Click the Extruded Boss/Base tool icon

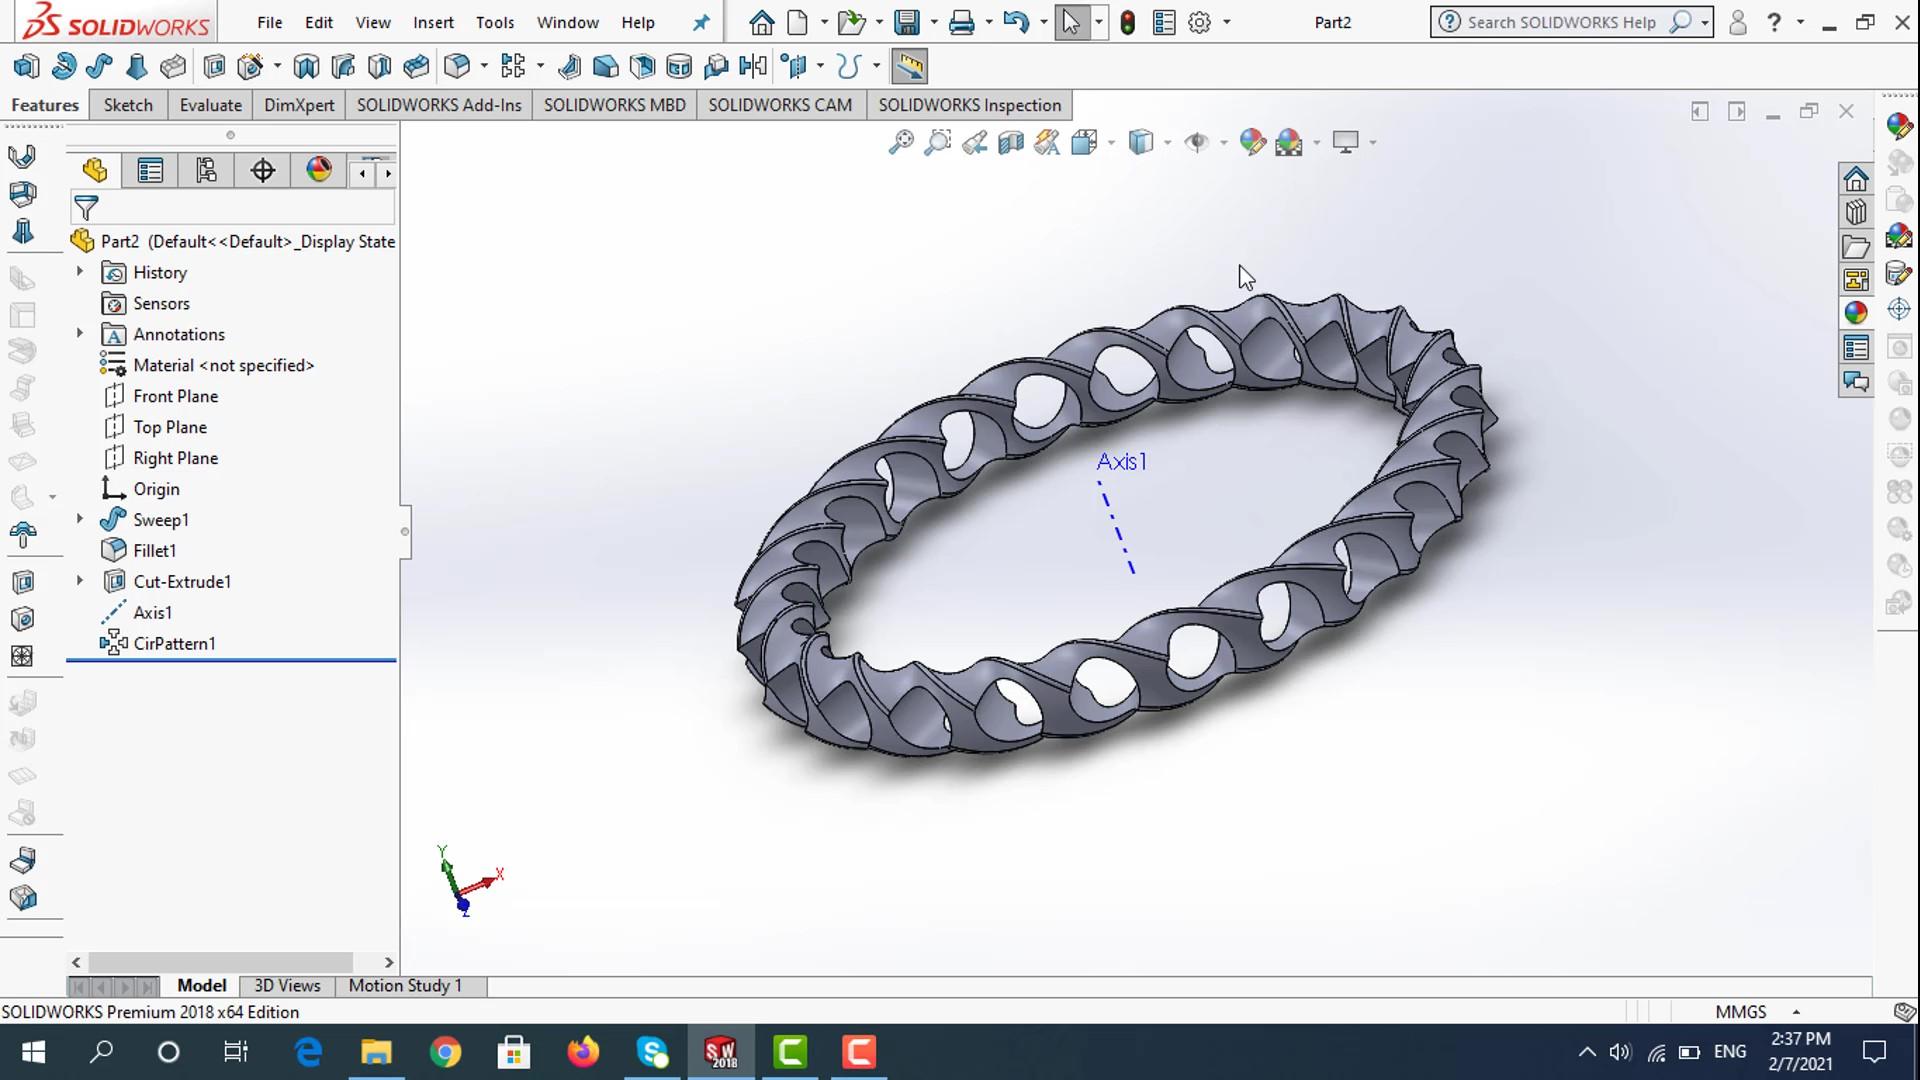[x=26, y=67]
